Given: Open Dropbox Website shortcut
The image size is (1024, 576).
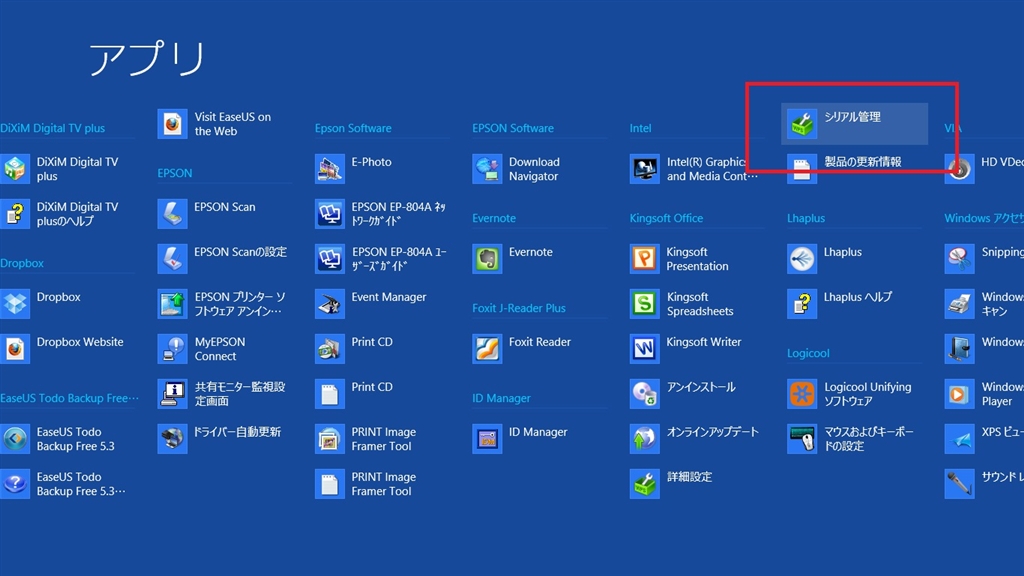Looking at the screenshot, I should coord(17,348).
